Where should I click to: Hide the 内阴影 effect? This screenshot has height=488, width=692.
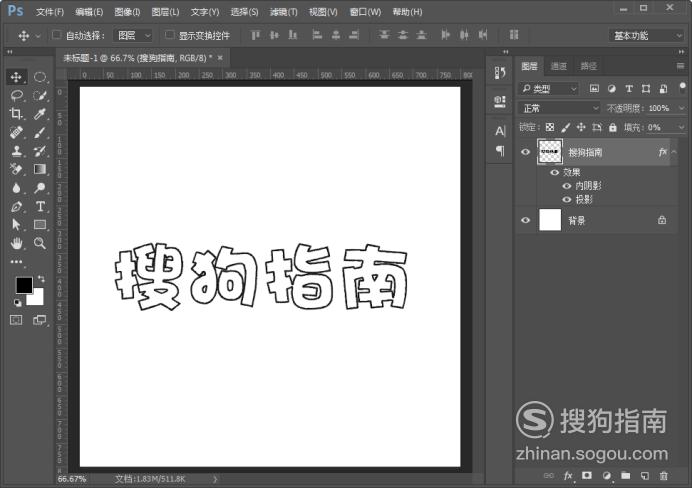click(567, 186)
